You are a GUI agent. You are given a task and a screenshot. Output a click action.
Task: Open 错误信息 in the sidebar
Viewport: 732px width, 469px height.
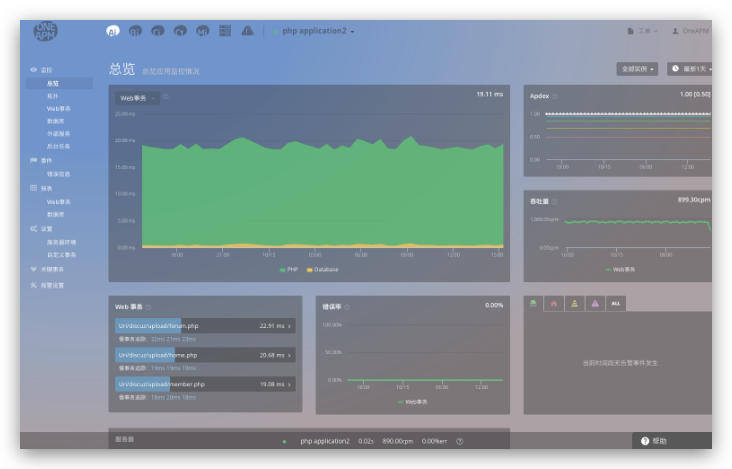(x=58, y=174)
